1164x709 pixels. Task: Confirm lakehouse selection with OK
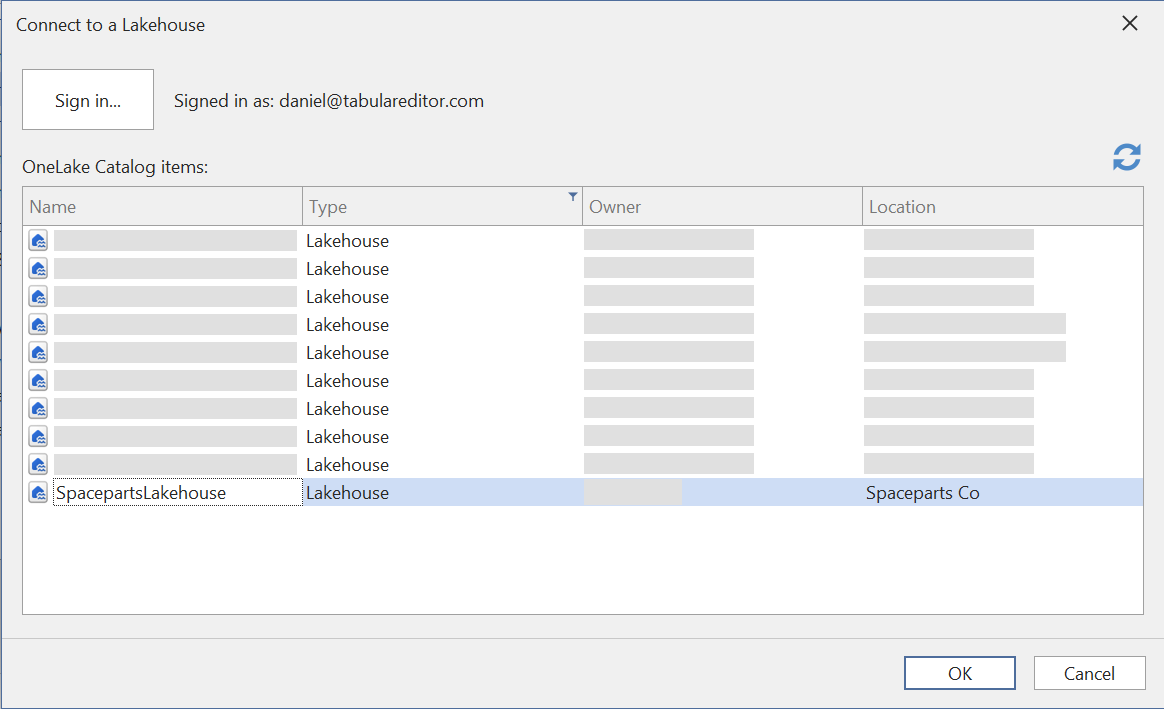pos(959,673)
